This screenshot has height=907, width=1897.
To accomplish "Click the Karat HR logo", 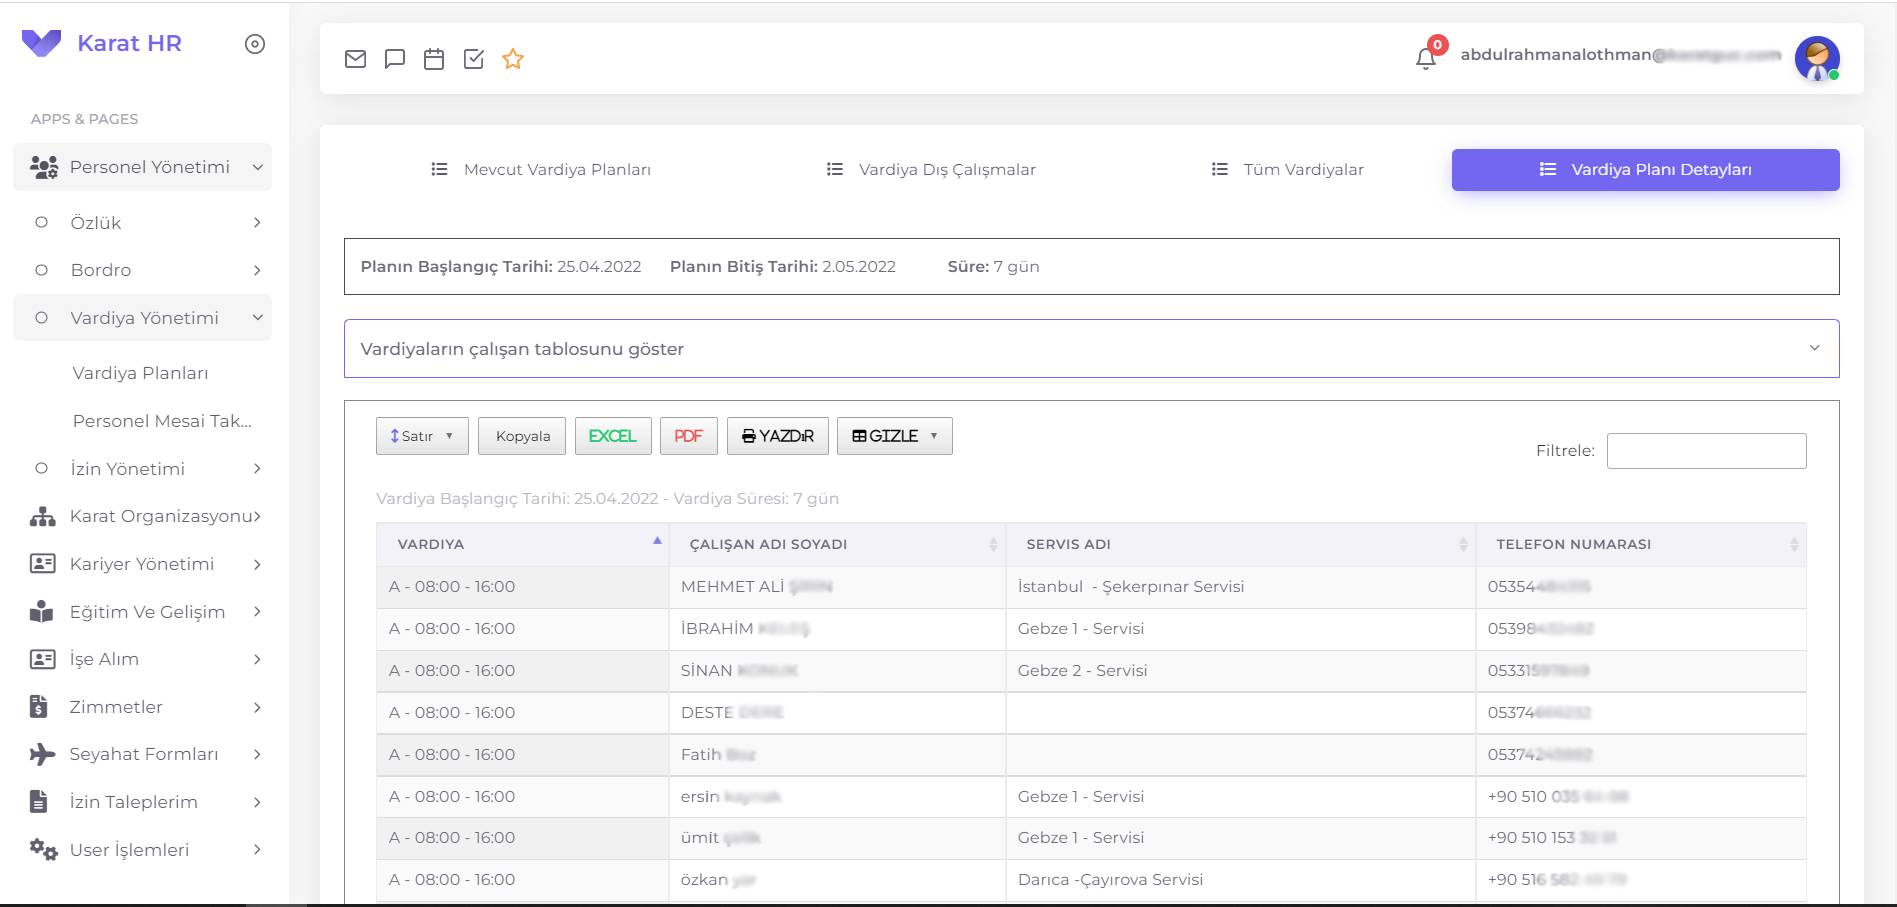I will [108, 44].
